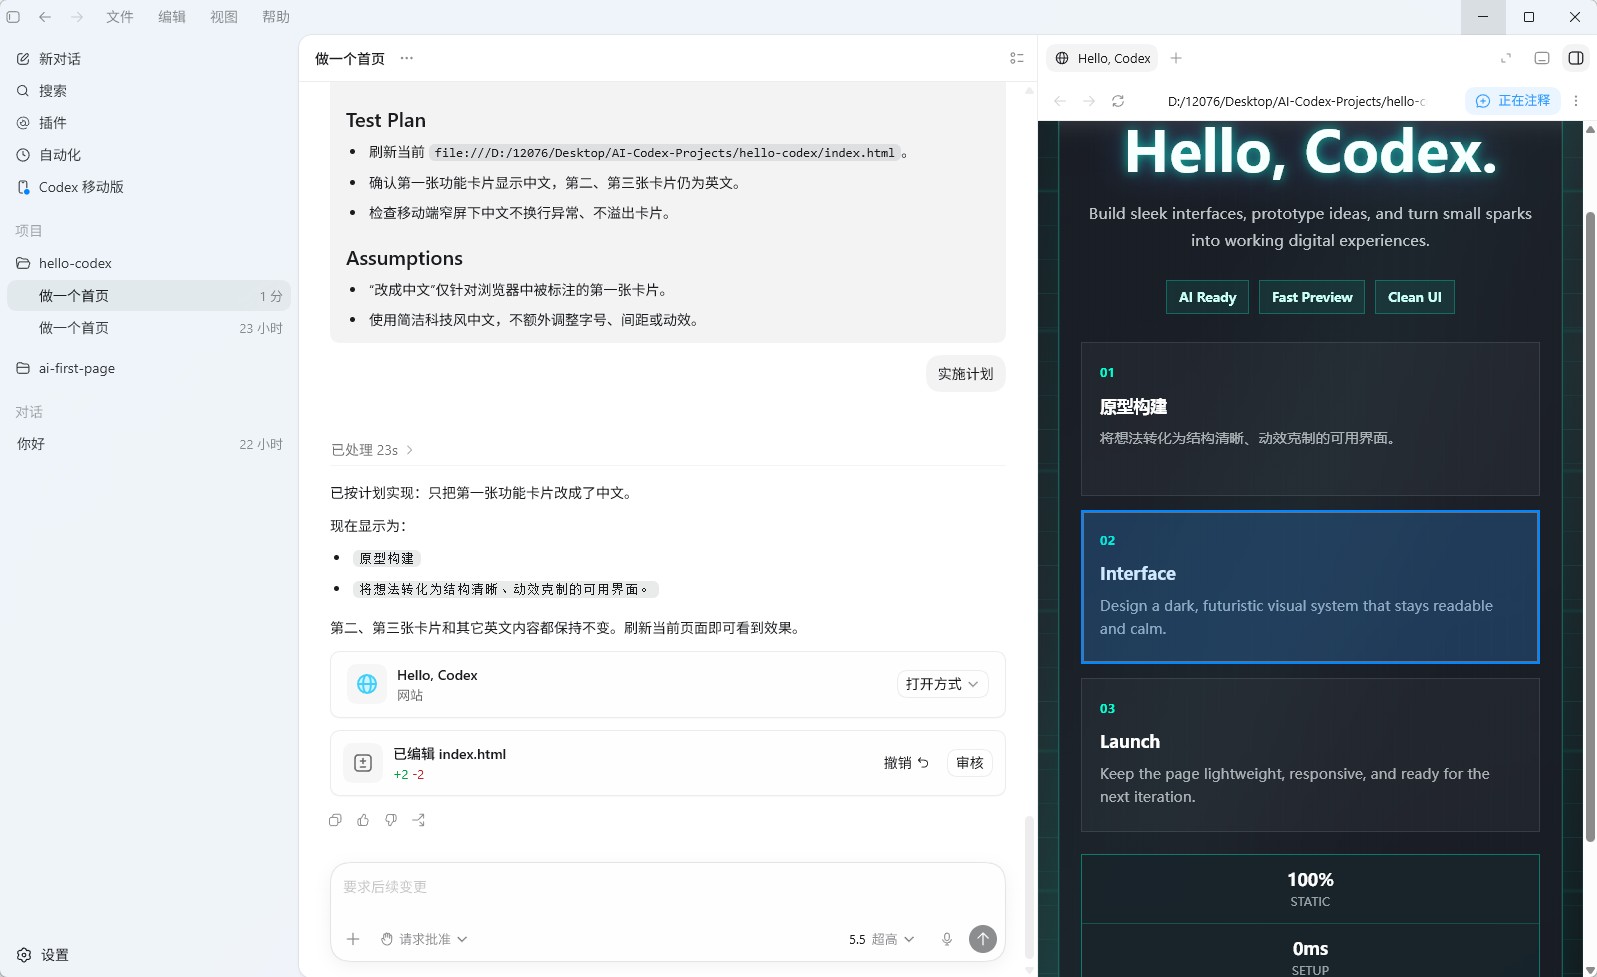The height and width of the screenshot is (977, 1597).
Task: Open the 已编辑 index.html diff card
Action: (x=667, y=763)
